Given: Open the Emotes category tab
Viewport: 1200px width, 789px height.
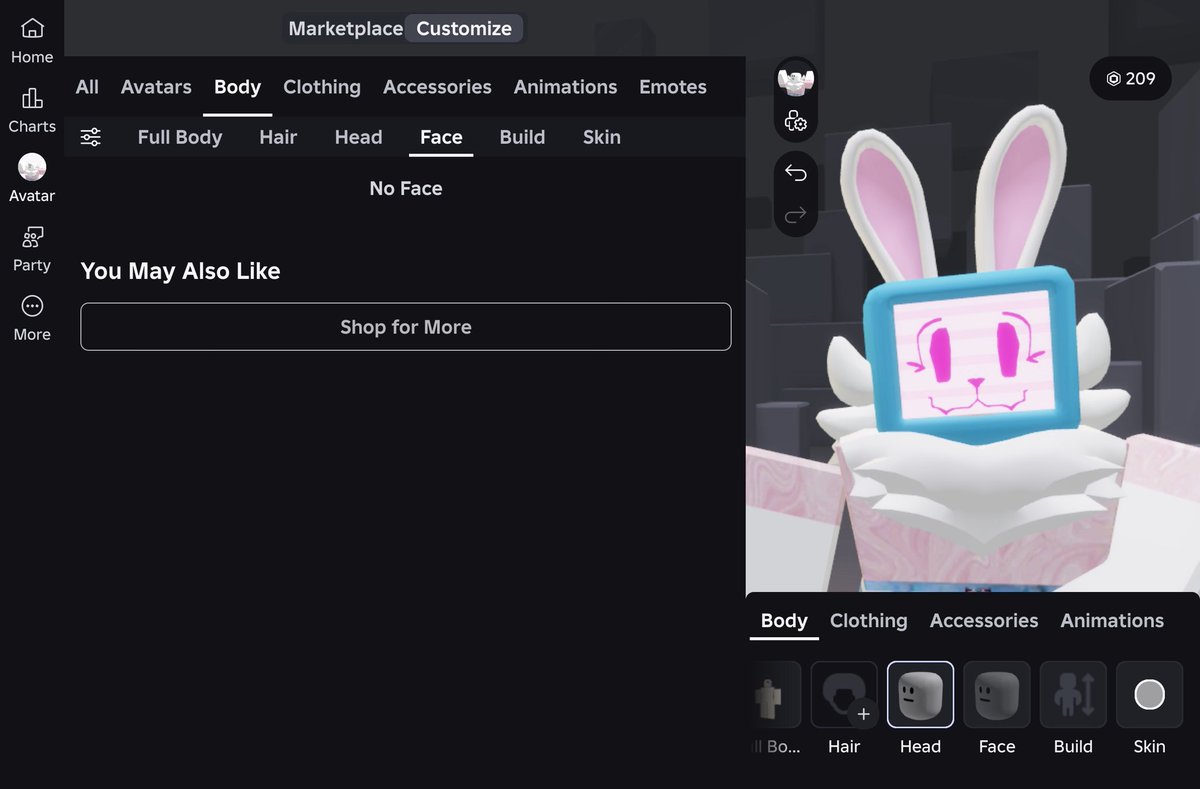Looking at the screenshot, I should [x=673, y=87].
